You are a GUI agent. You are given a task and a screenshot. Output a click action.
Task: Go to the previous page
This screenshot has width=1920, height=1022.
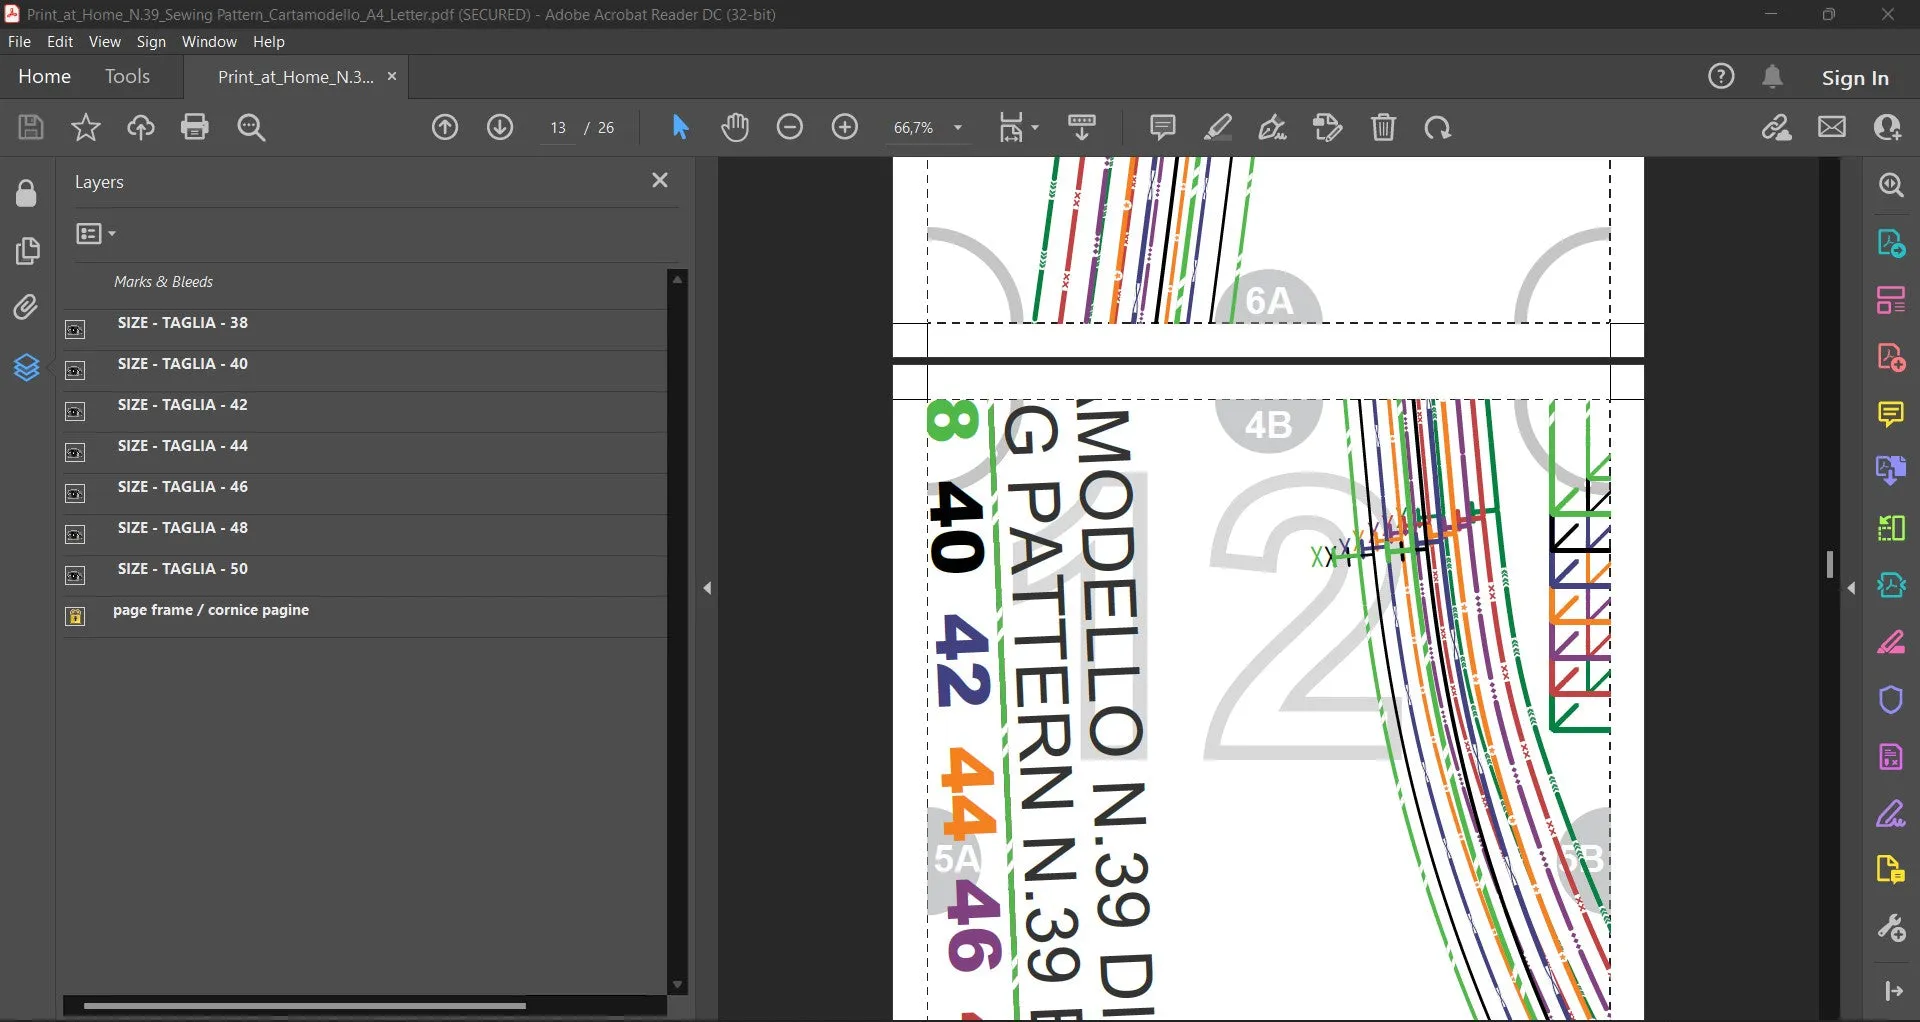(x=445, y=127)
